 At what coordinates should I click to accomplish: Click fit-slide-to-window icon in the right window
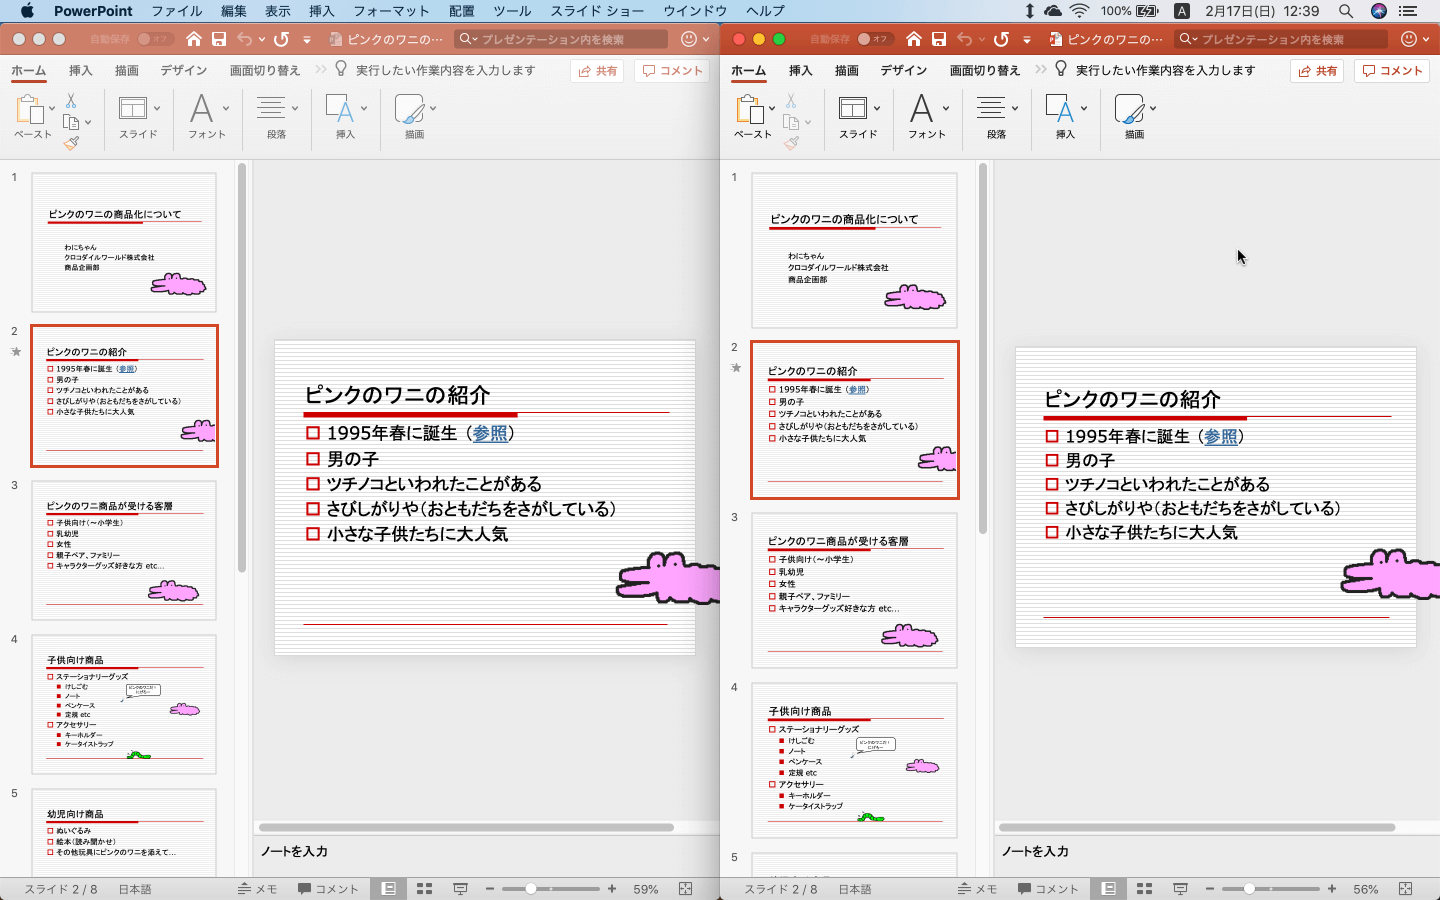tap(1406, 889)
